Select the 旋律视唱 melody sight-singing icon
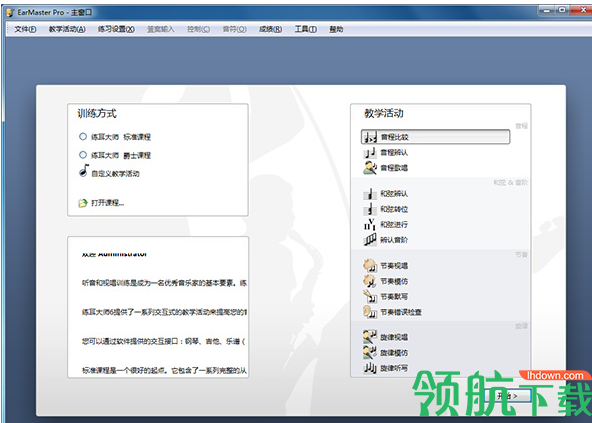592x423 pixels. pos(370,337)
